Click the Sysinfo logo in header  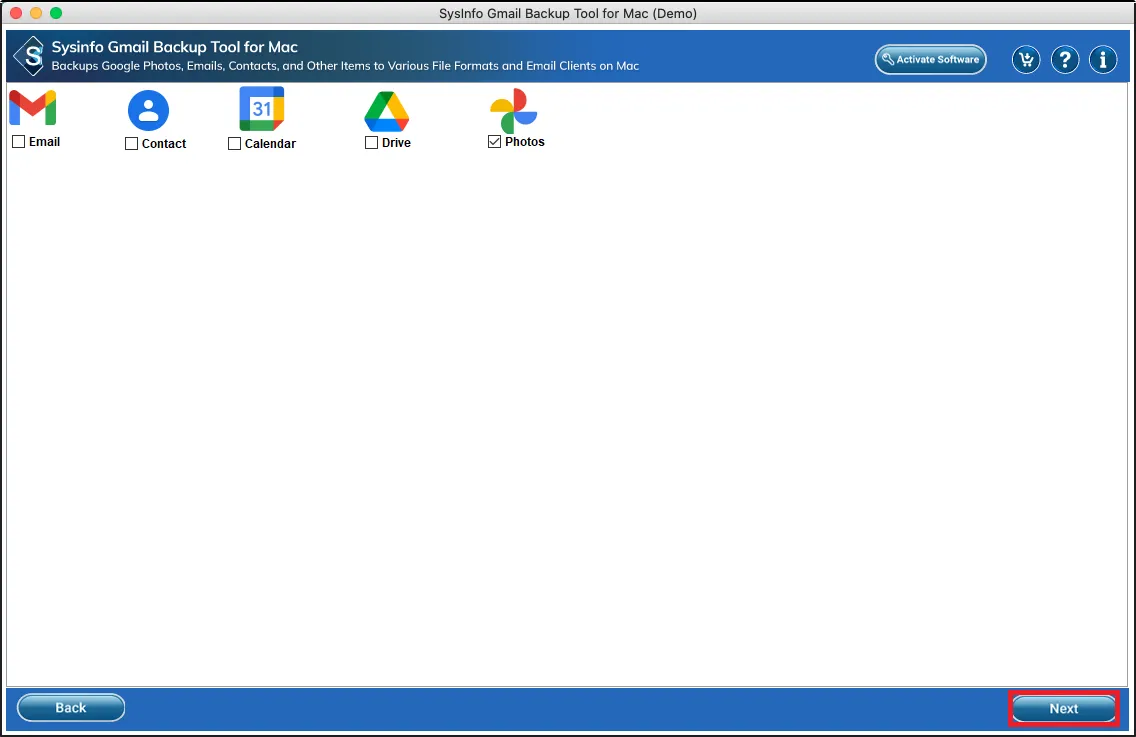(30, 56)
